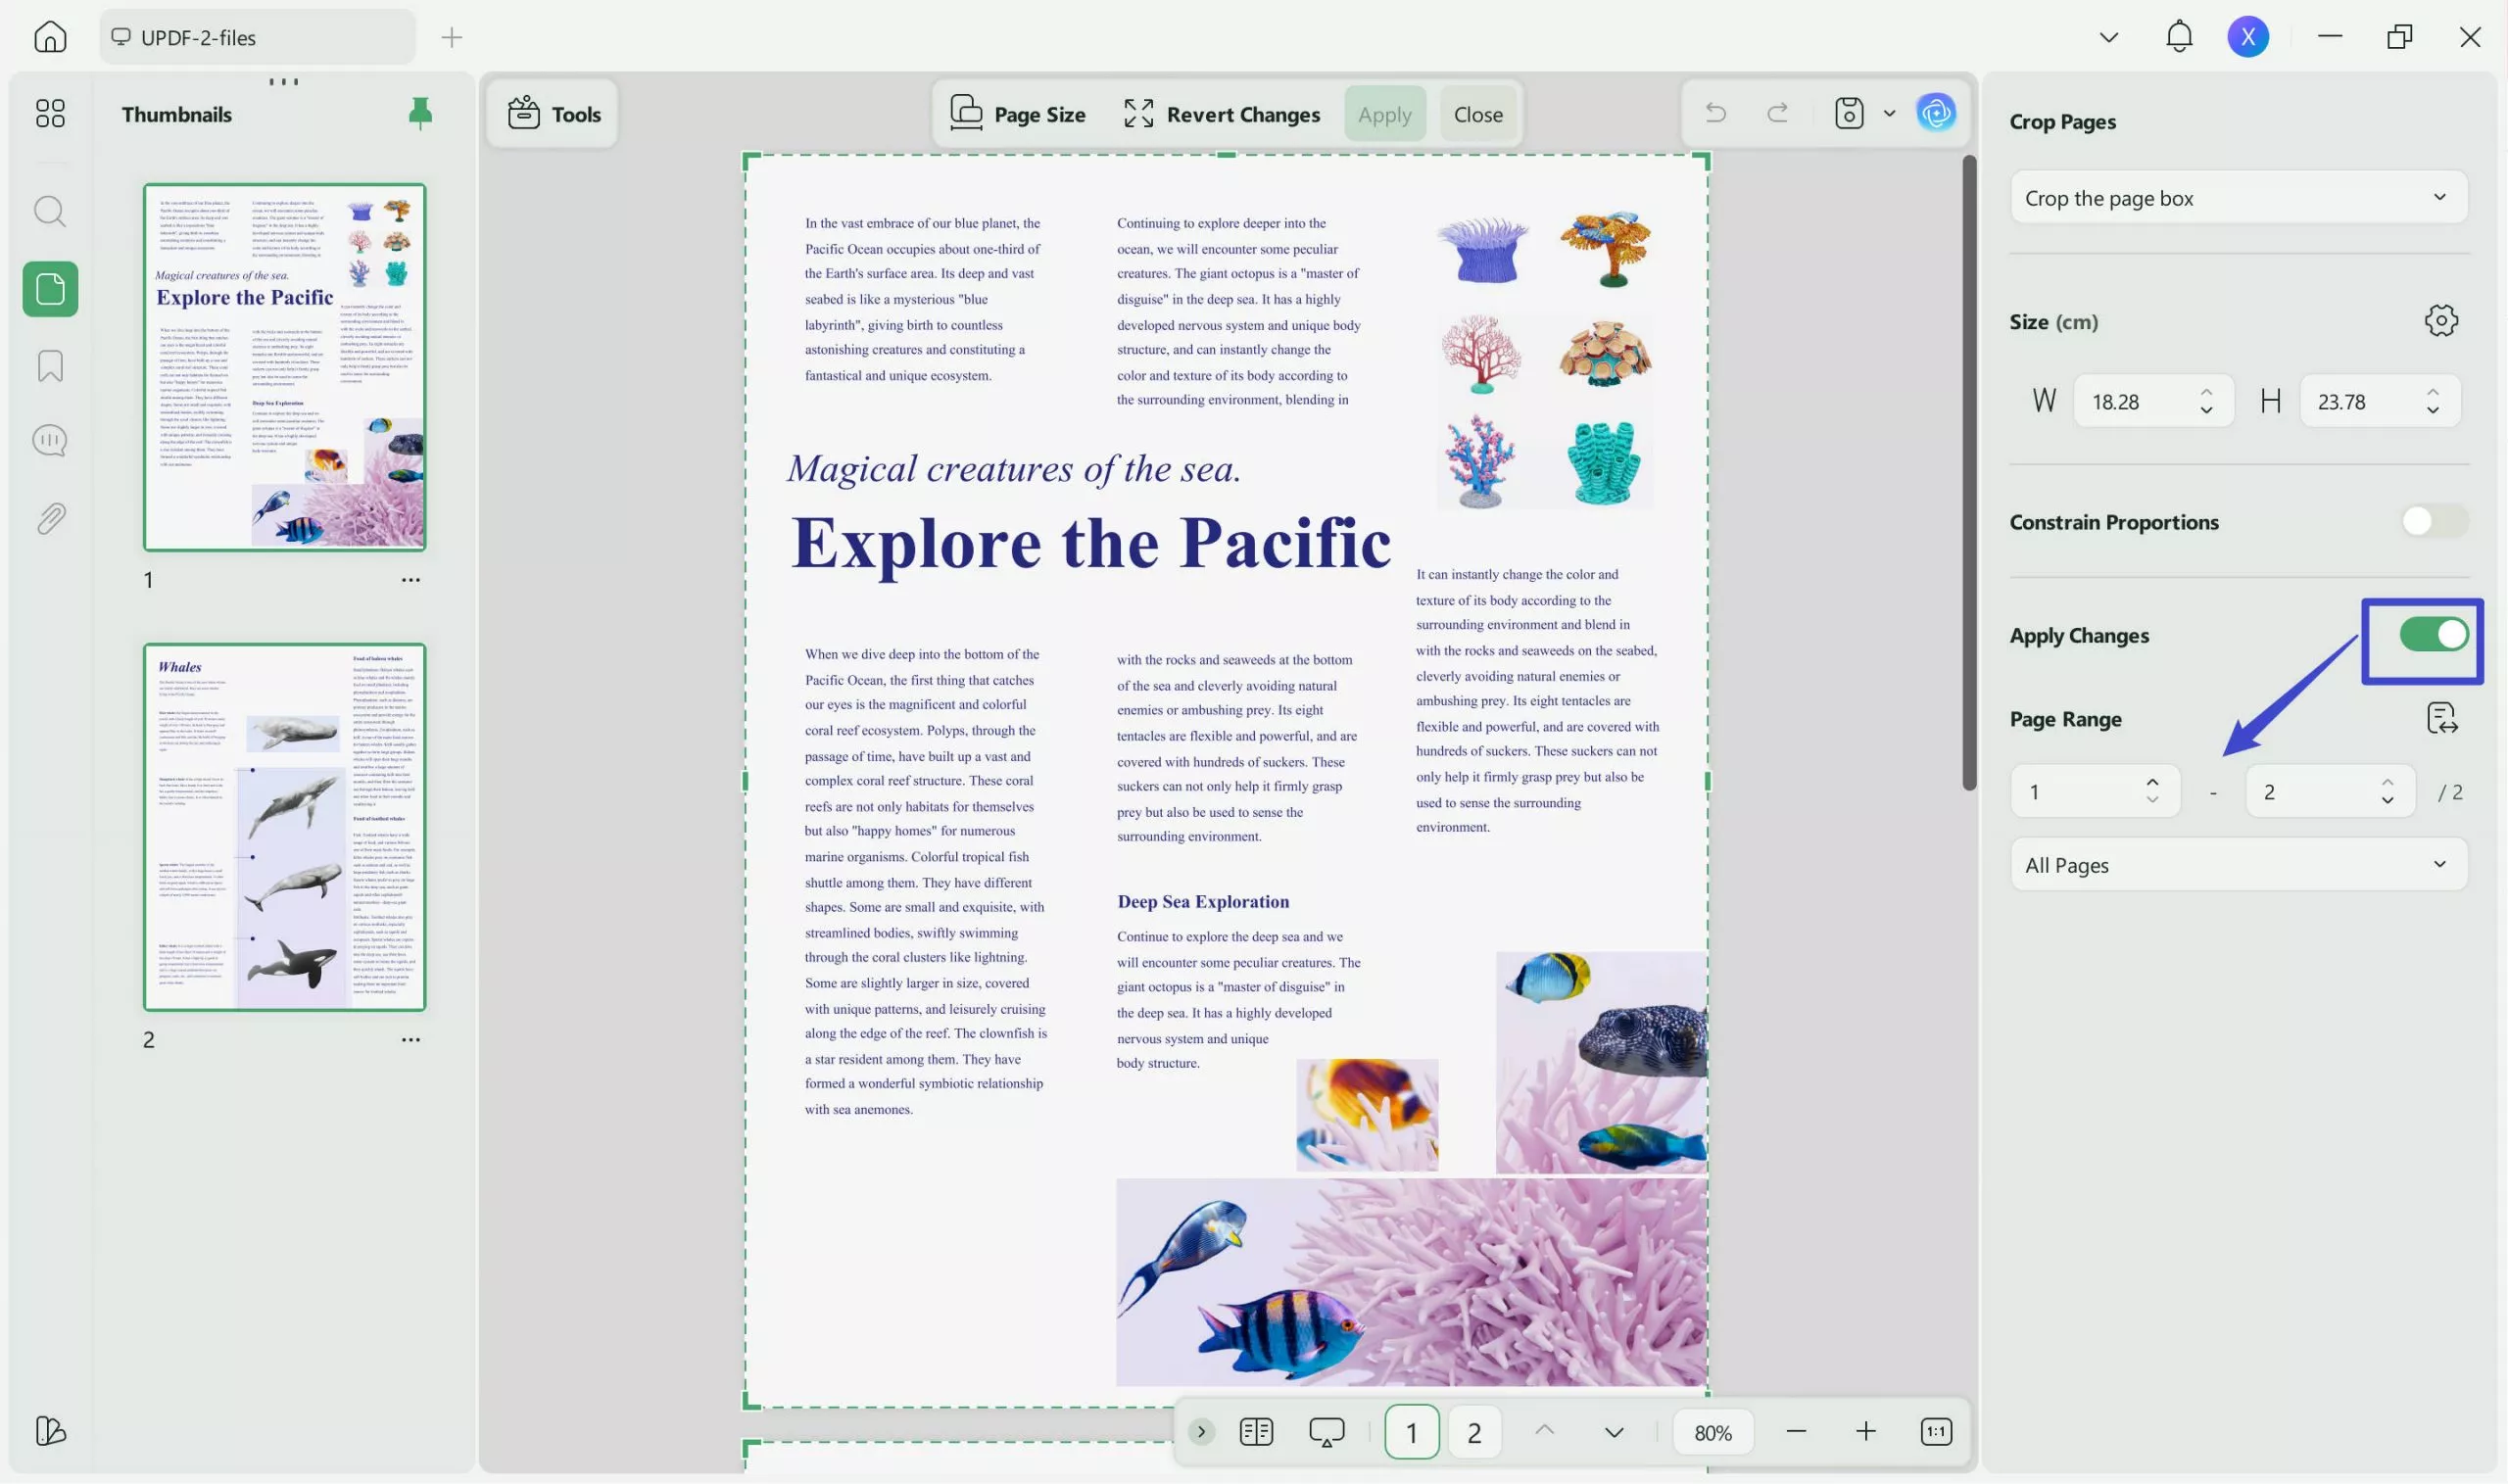The width and height of the screenshot is (2508, 1484).
Task: Switch to the Page Size tab
Action: pyautogui.click(x=1019, y=113)
